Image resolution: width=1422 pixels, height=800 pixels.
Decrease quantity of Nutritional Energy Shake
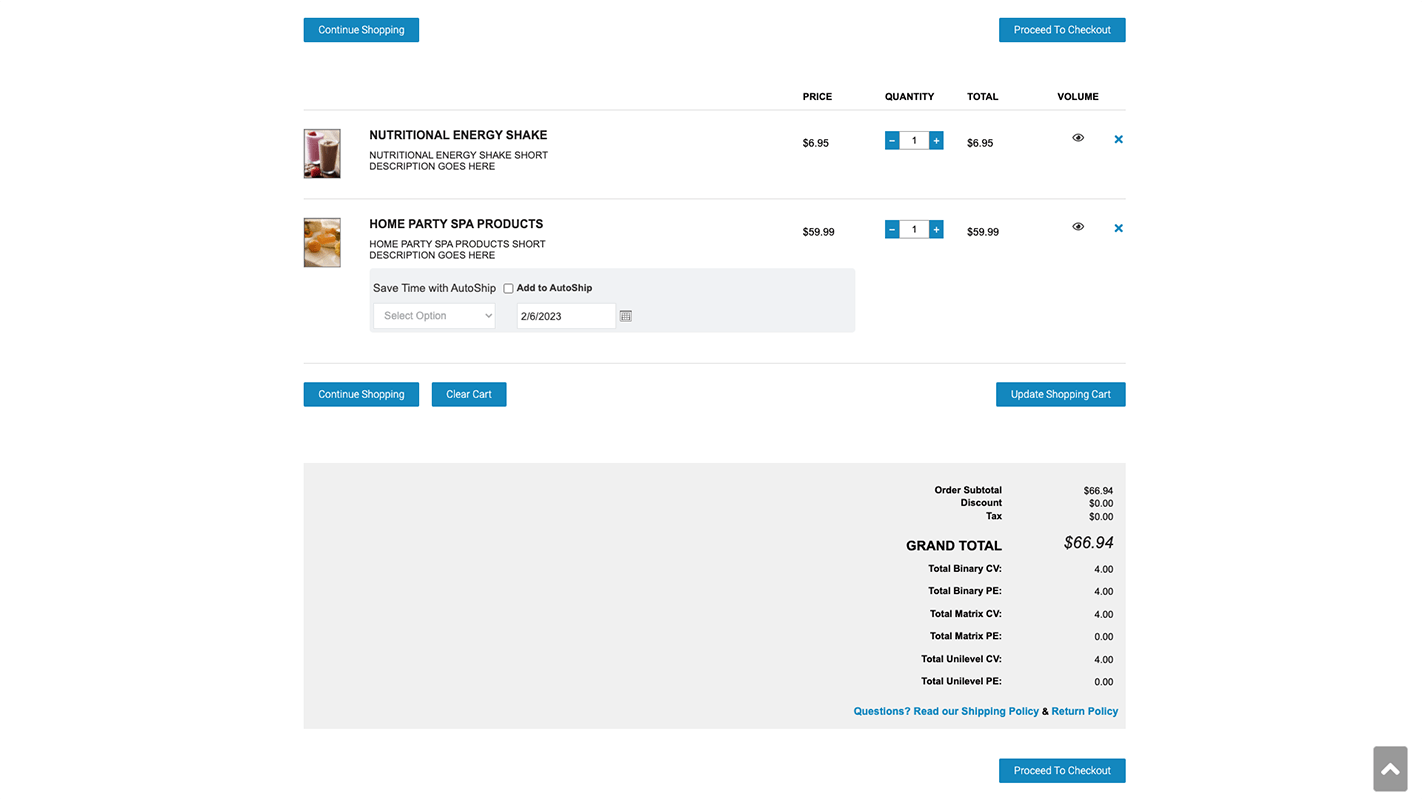pos(891,141)
